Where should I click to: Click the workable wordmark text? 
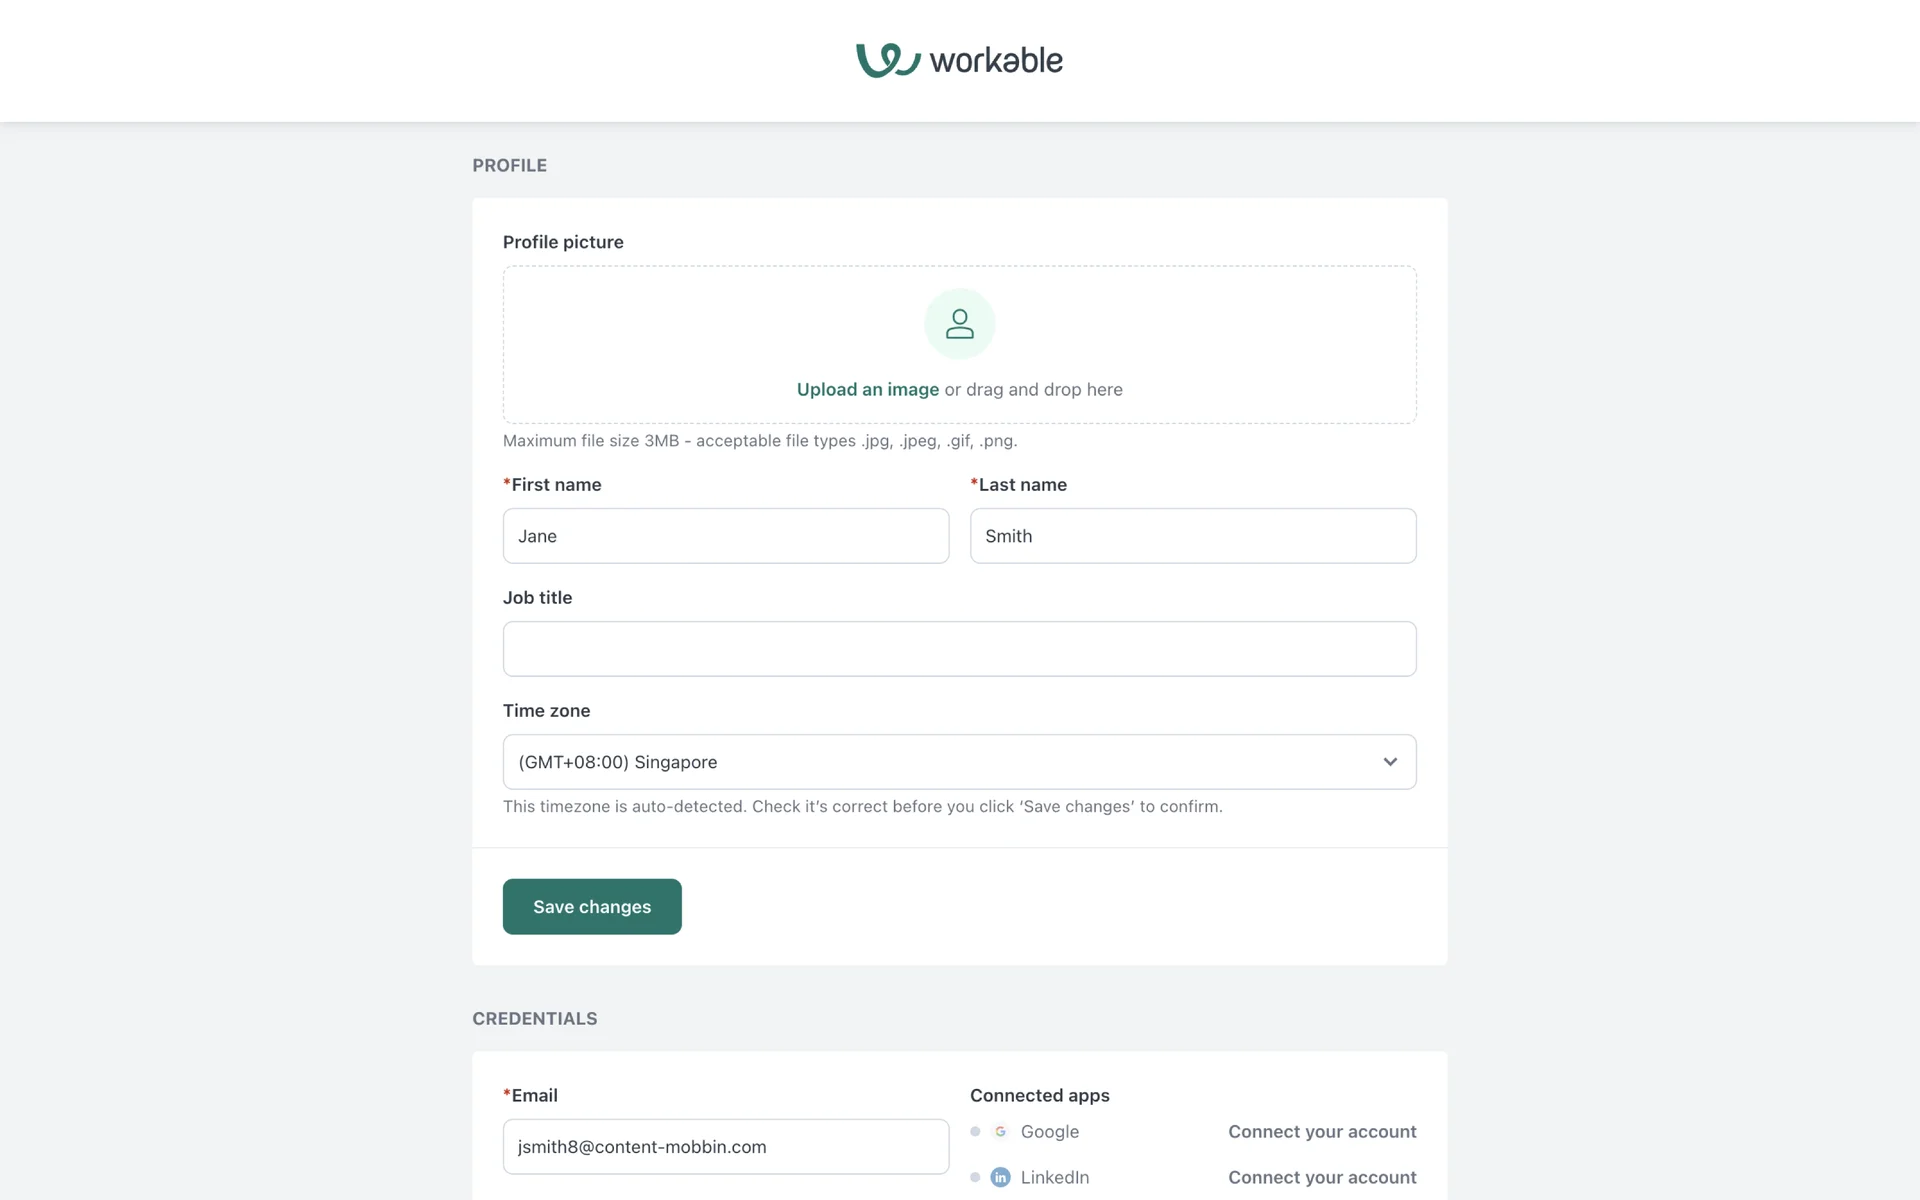996,61
